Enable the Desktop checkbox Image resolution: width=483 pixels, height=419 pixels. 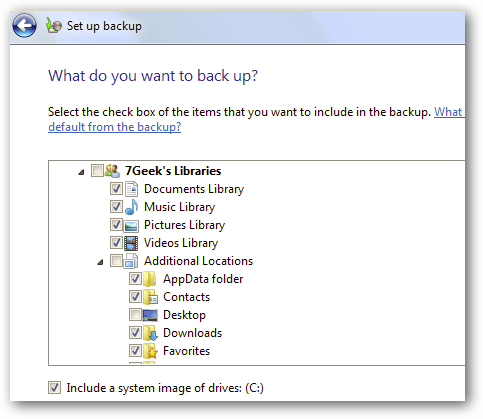[x=135, y=315]
